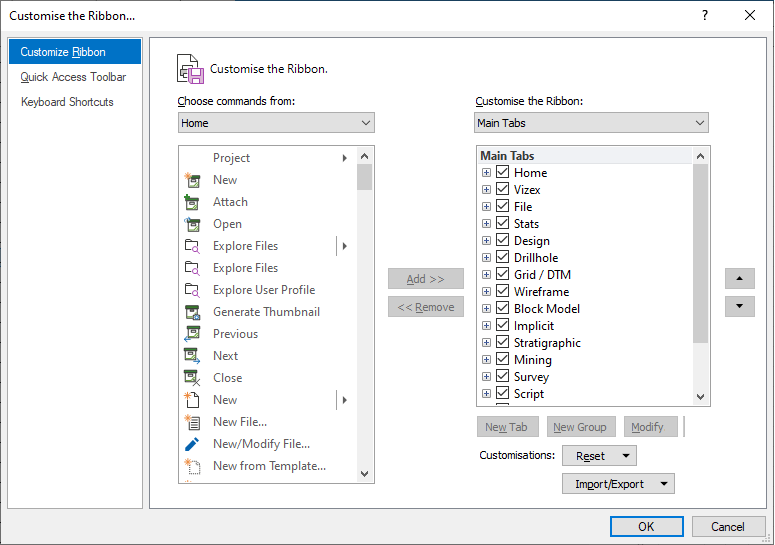The image size is (775, 545).
Task: Expand the Wireframe tree node
Action: tap(487, 292)
